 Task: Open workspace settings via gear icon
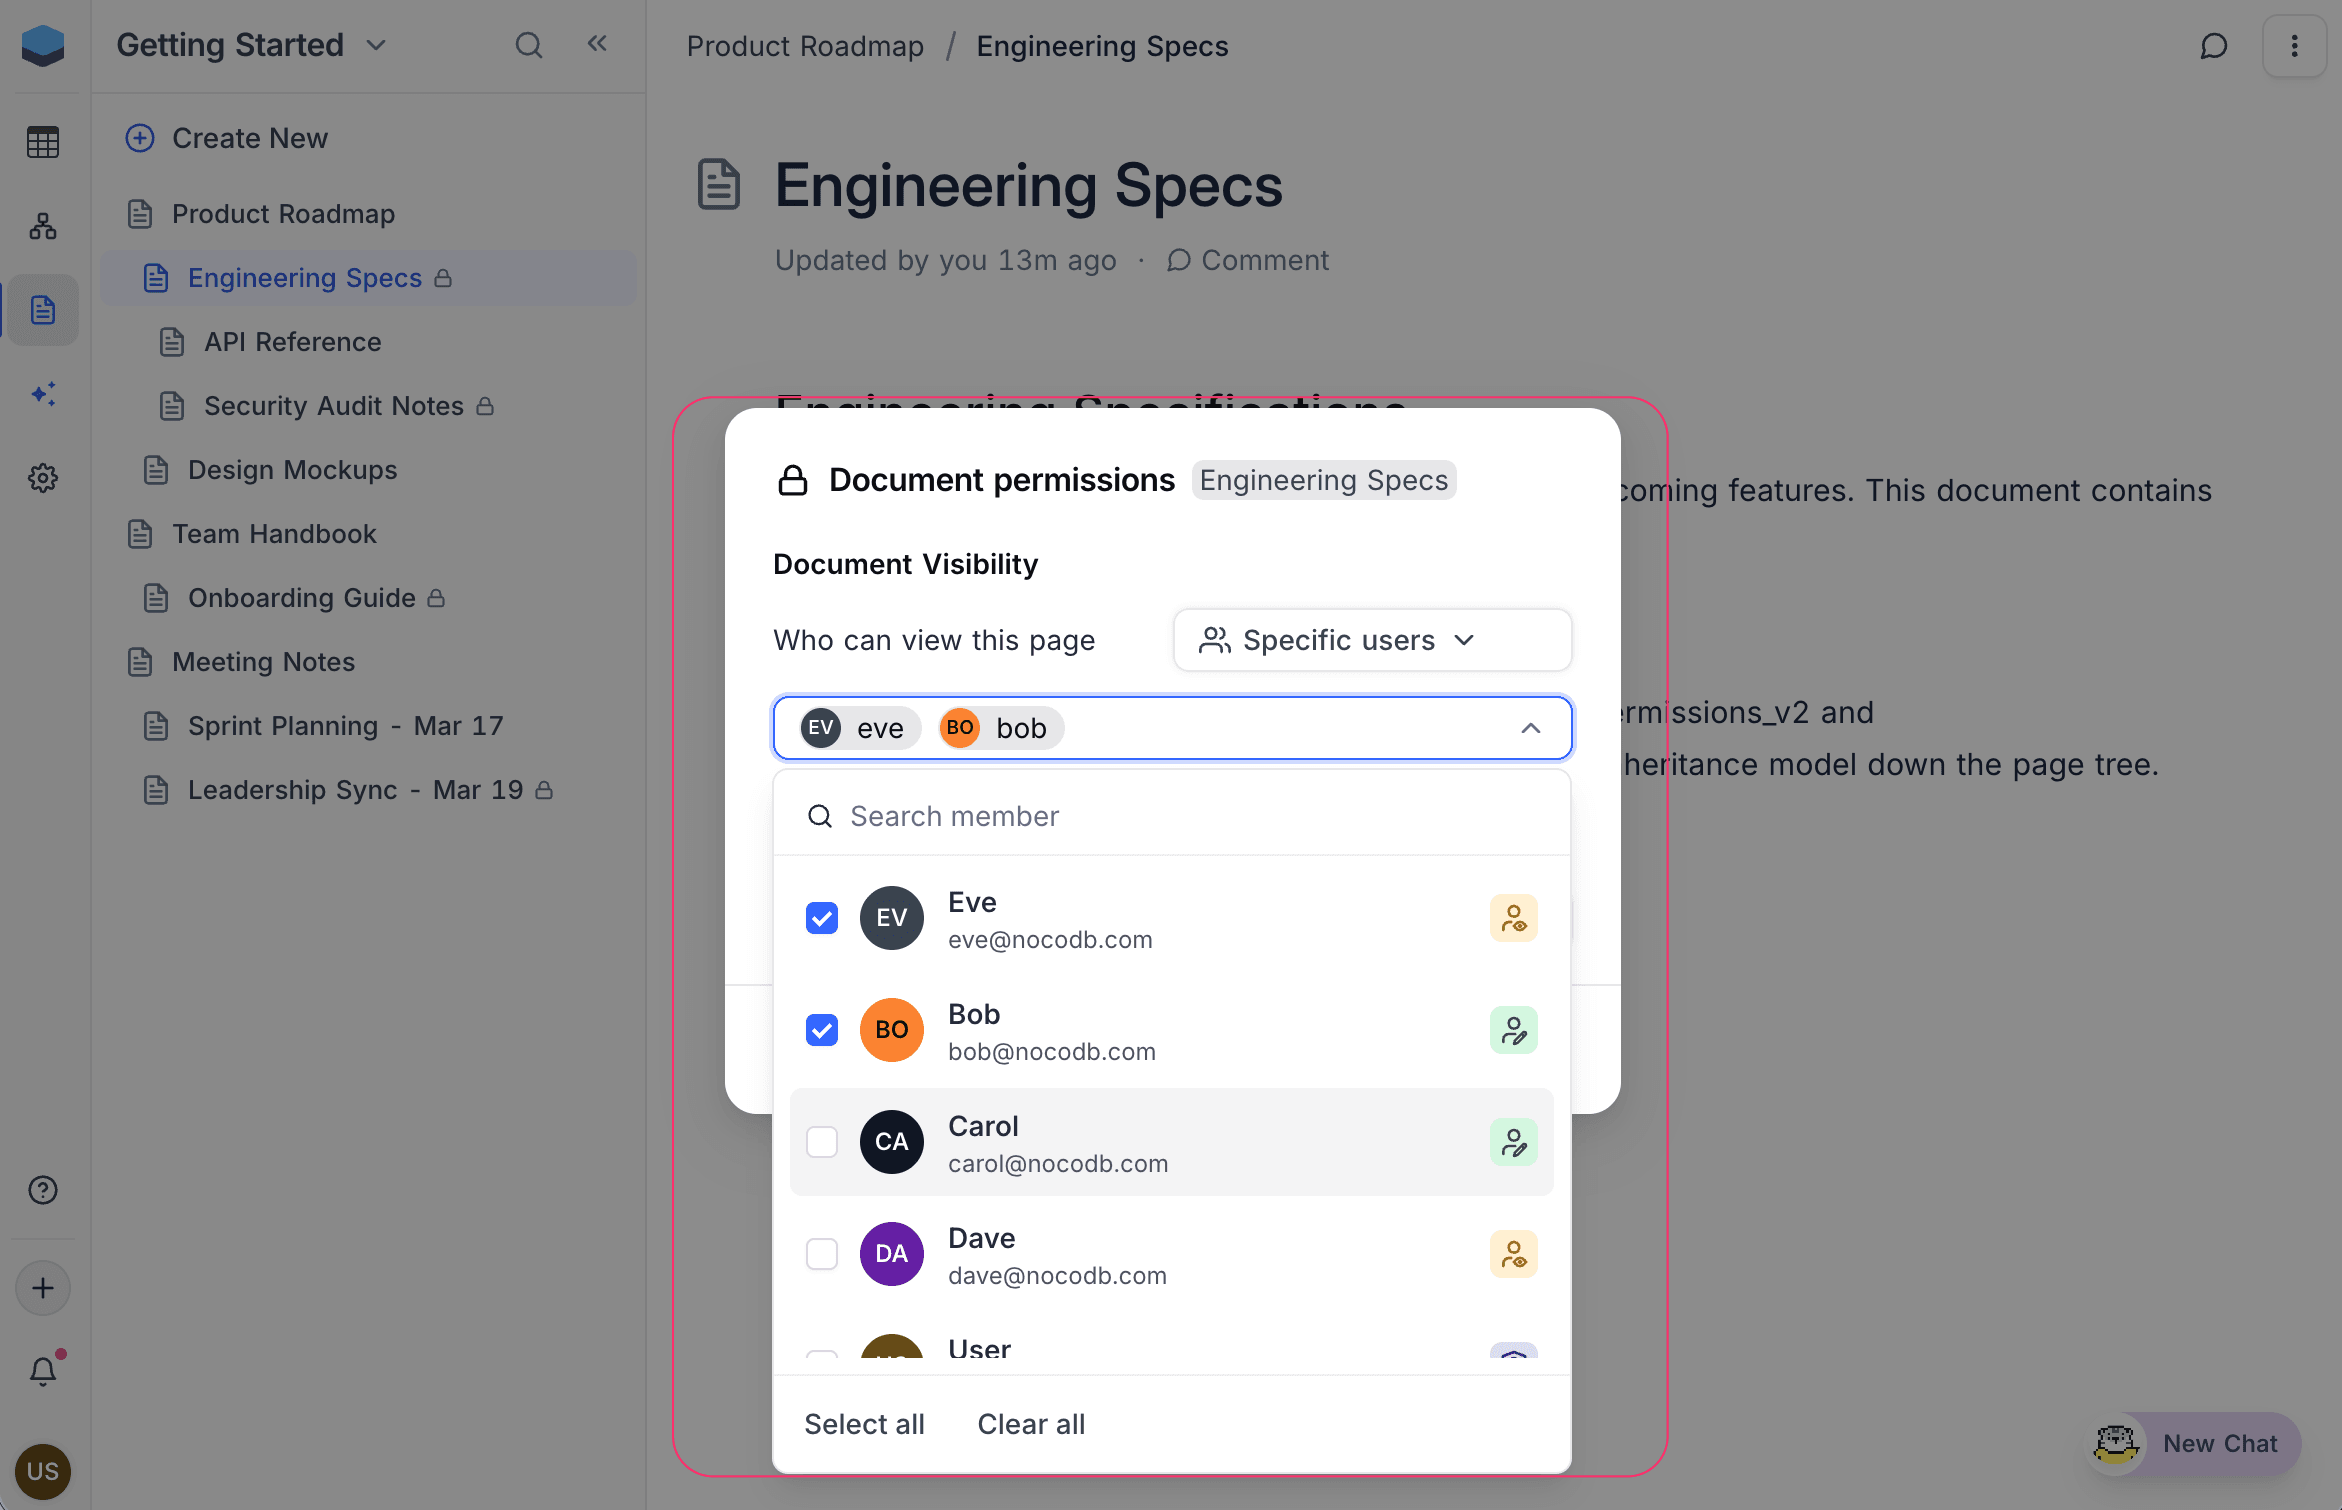[x=43, y=478]
